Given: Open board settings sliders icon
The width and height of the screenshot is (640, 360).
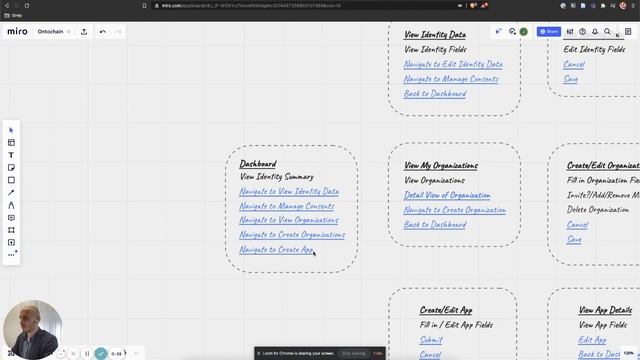Looking at the screenshot, I should (570, 31).
